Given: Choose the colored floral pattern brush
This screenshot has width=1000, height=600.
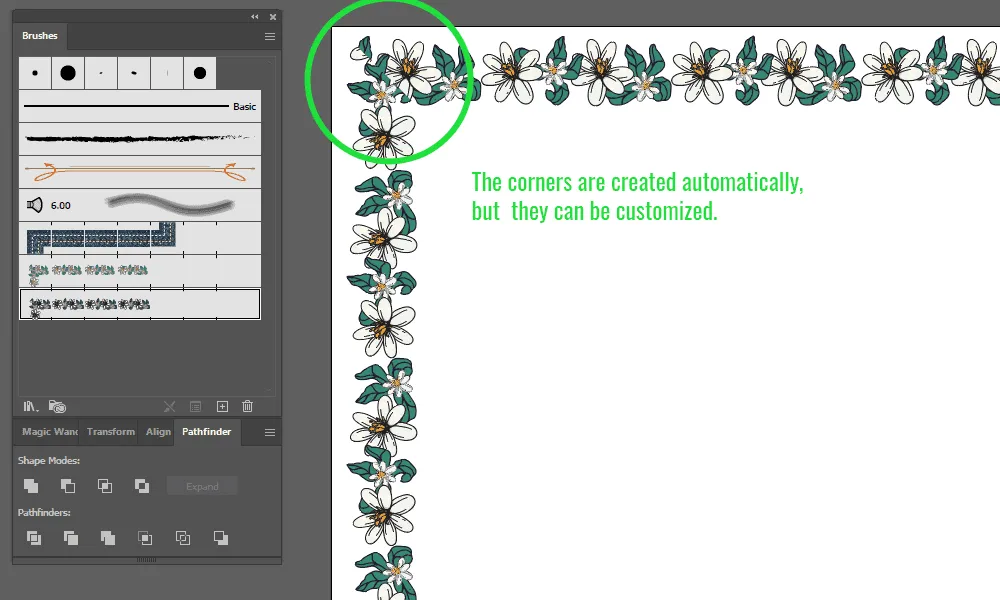Looking at the screenshot, I should tap(140, 272).
